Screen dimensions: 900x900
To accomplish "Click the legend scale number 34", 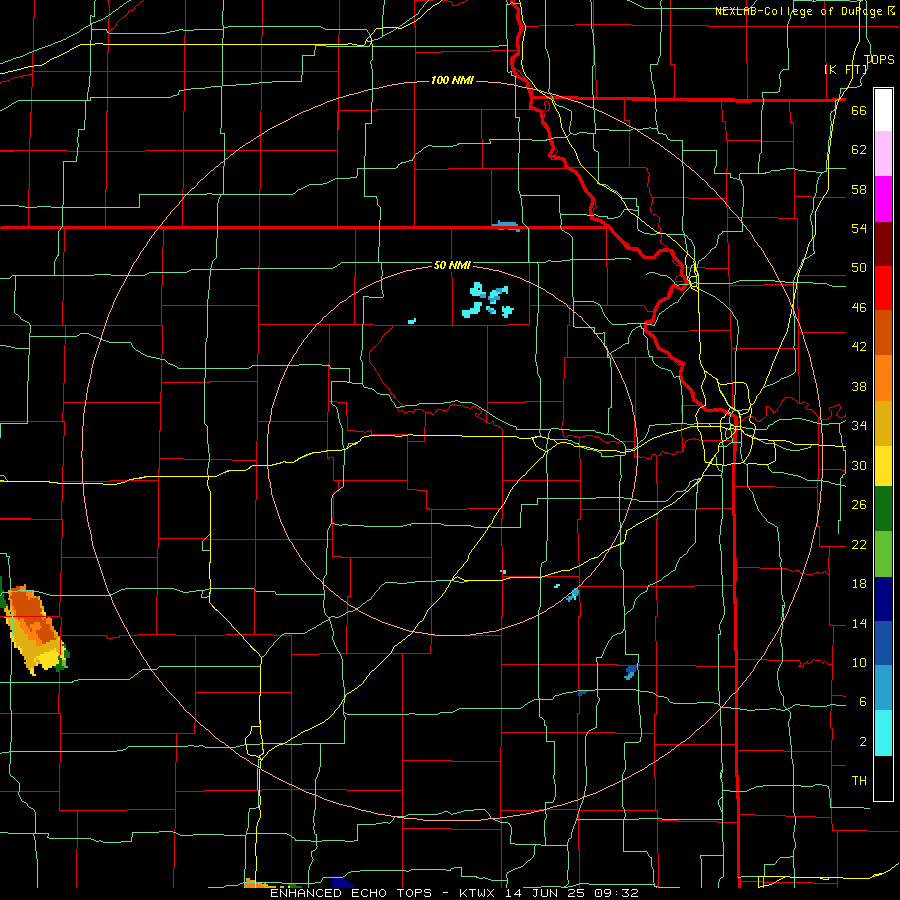I will tap(859, 426).
